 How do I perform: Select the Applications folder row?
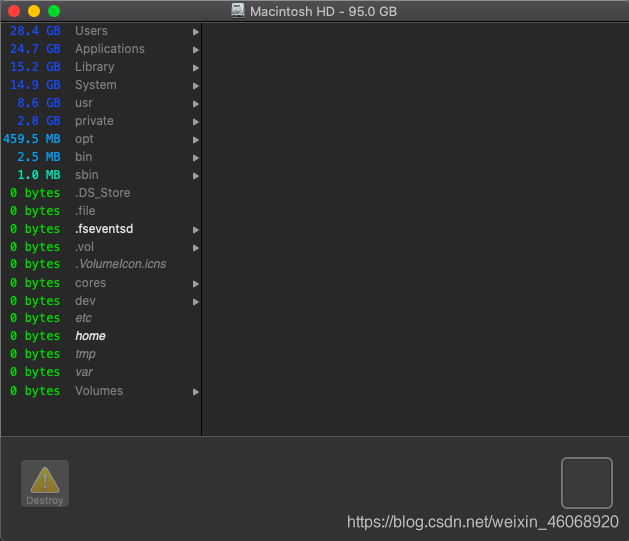pos(101,49)
